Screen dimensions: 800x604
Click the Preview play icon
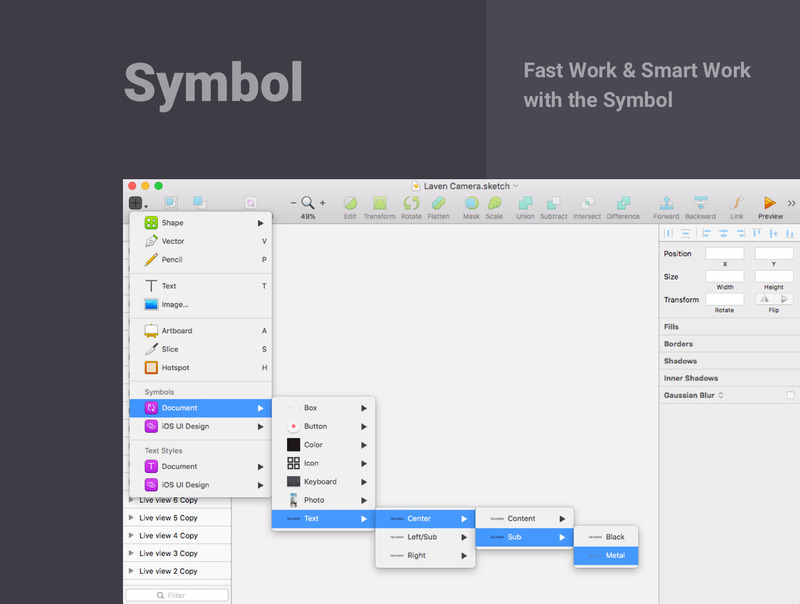click(770, 203)
